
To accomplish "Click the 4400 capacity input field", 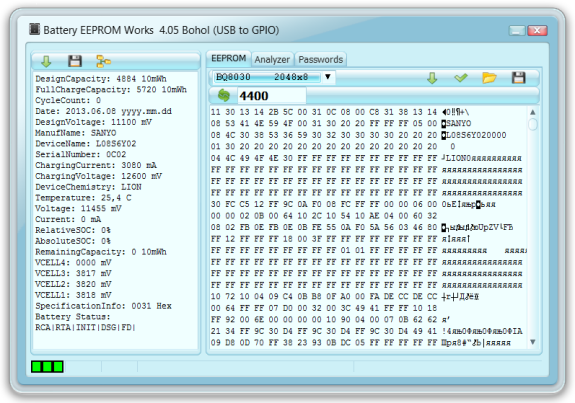I will tap(271, 96).
